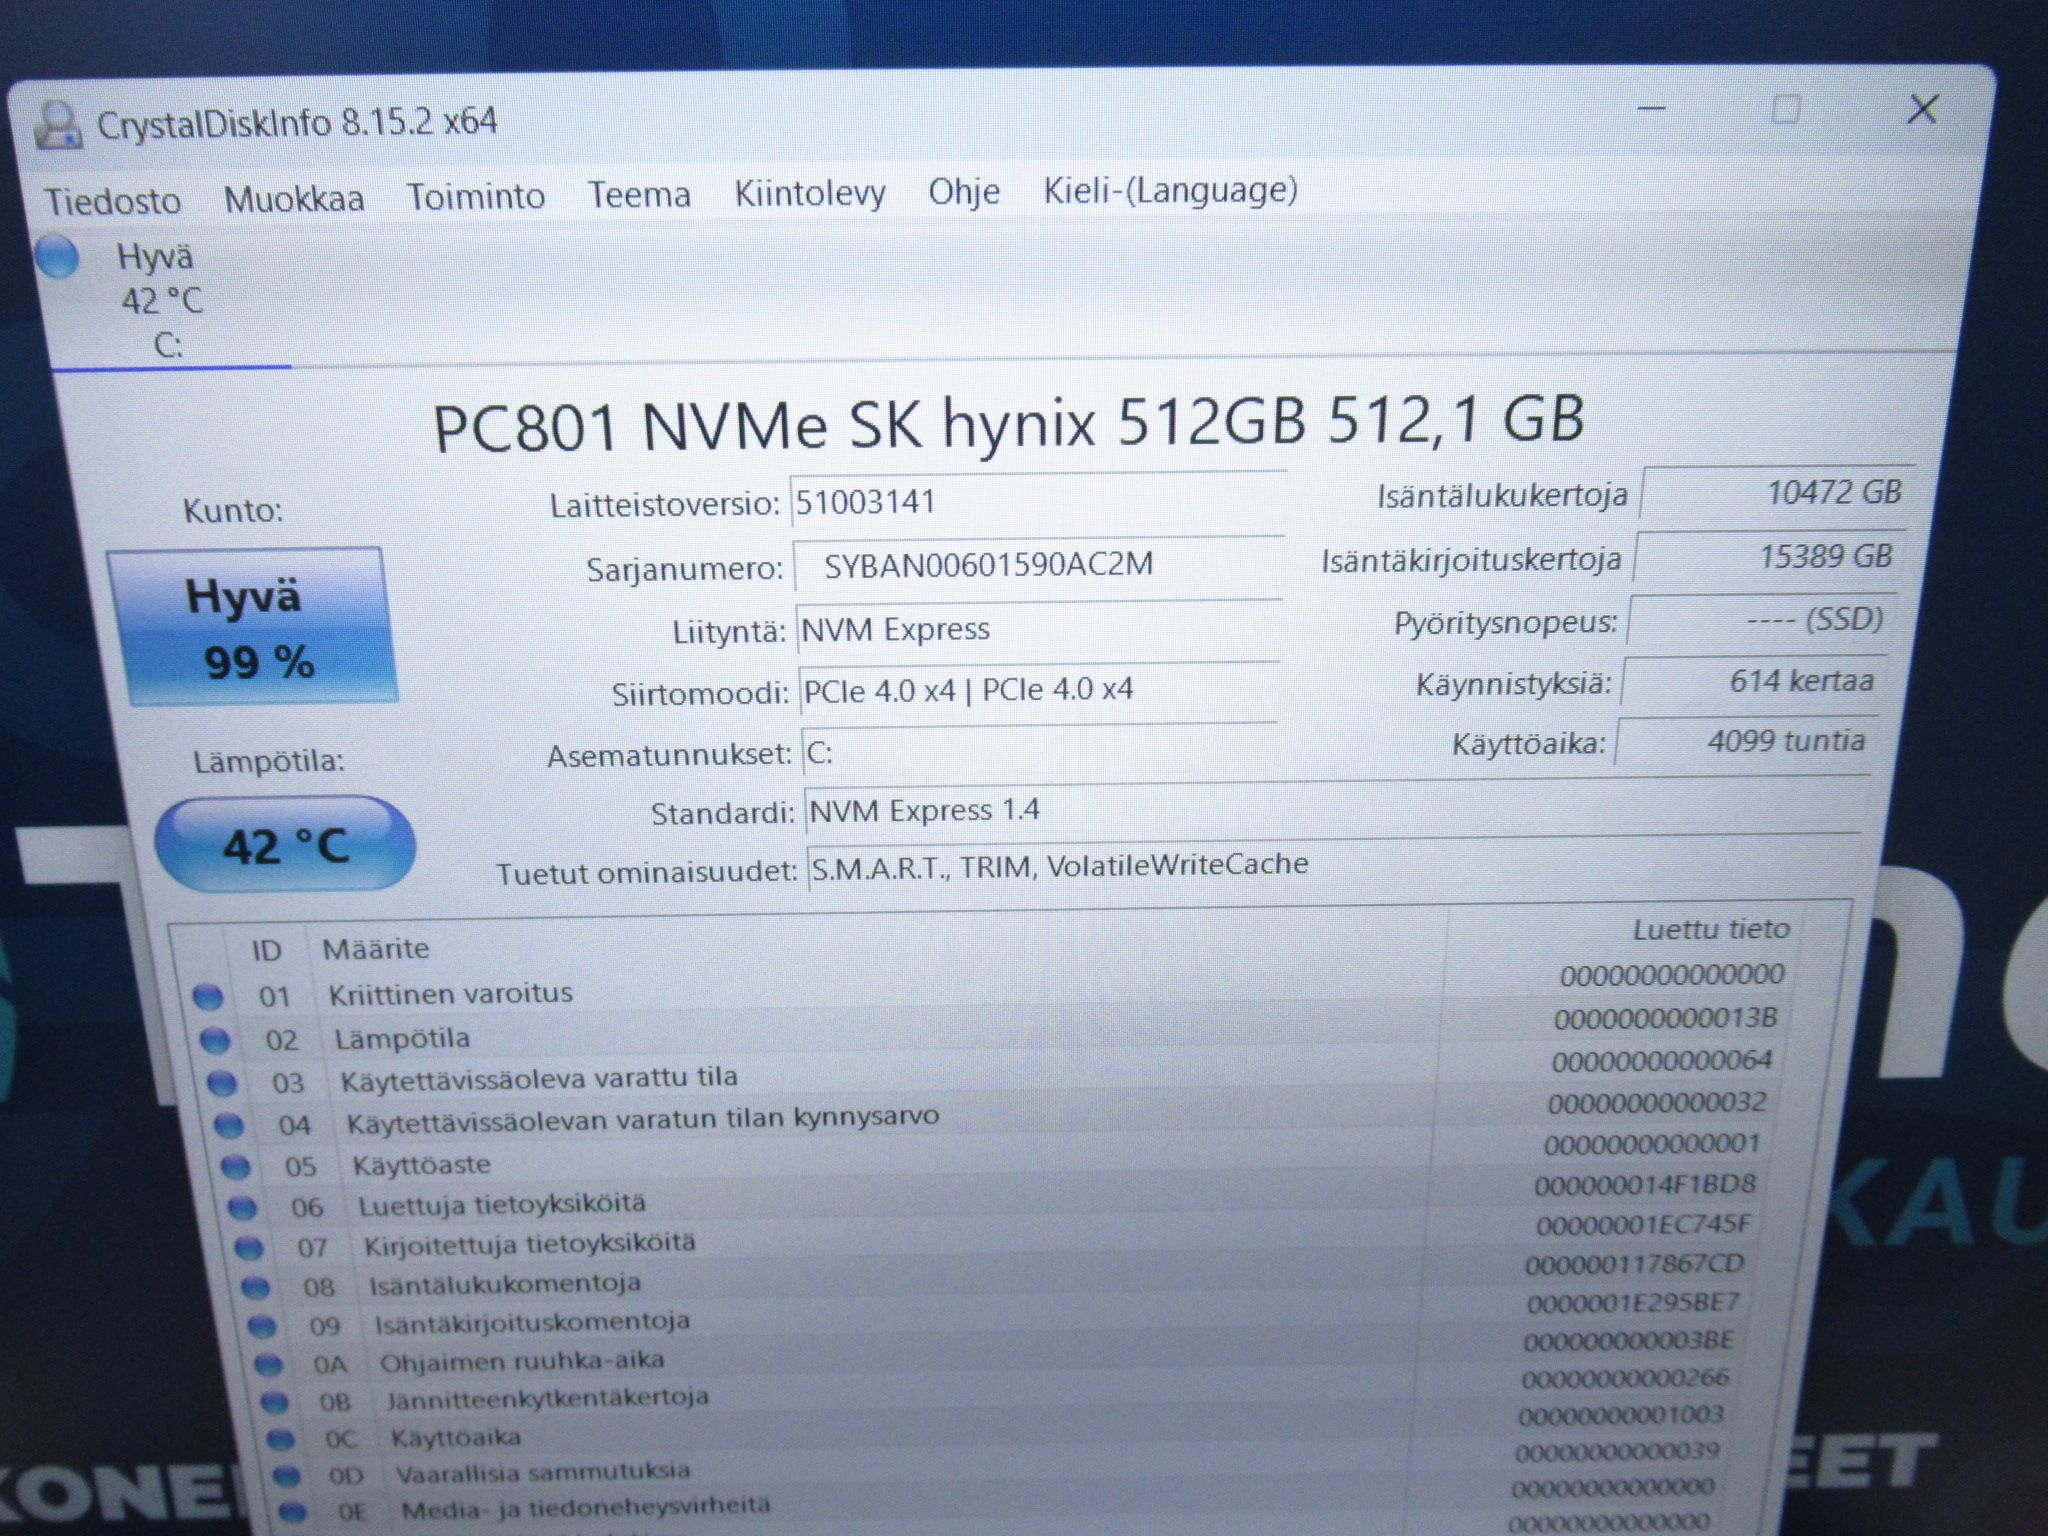This screenshot has width=2048, height=1536.
Task: Open the Teema menu
Action: point(639,193)
